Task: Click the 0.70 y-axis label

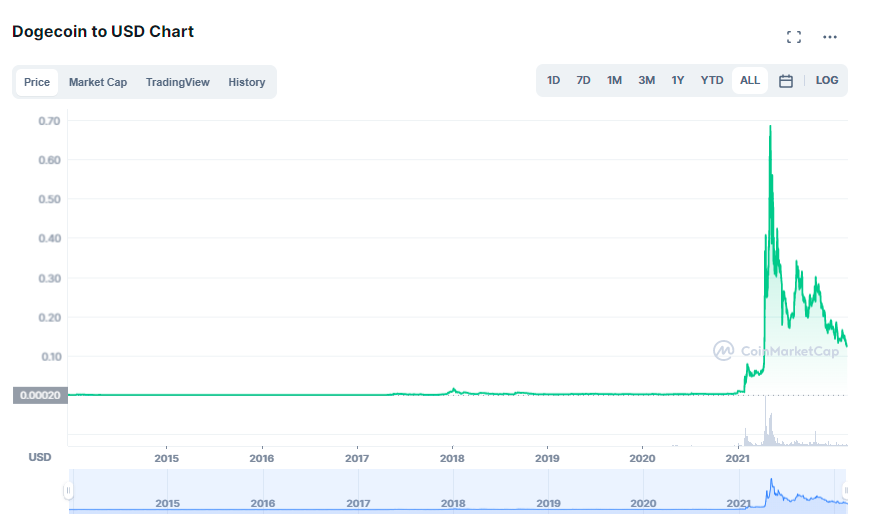Action: tap(49, 121)
